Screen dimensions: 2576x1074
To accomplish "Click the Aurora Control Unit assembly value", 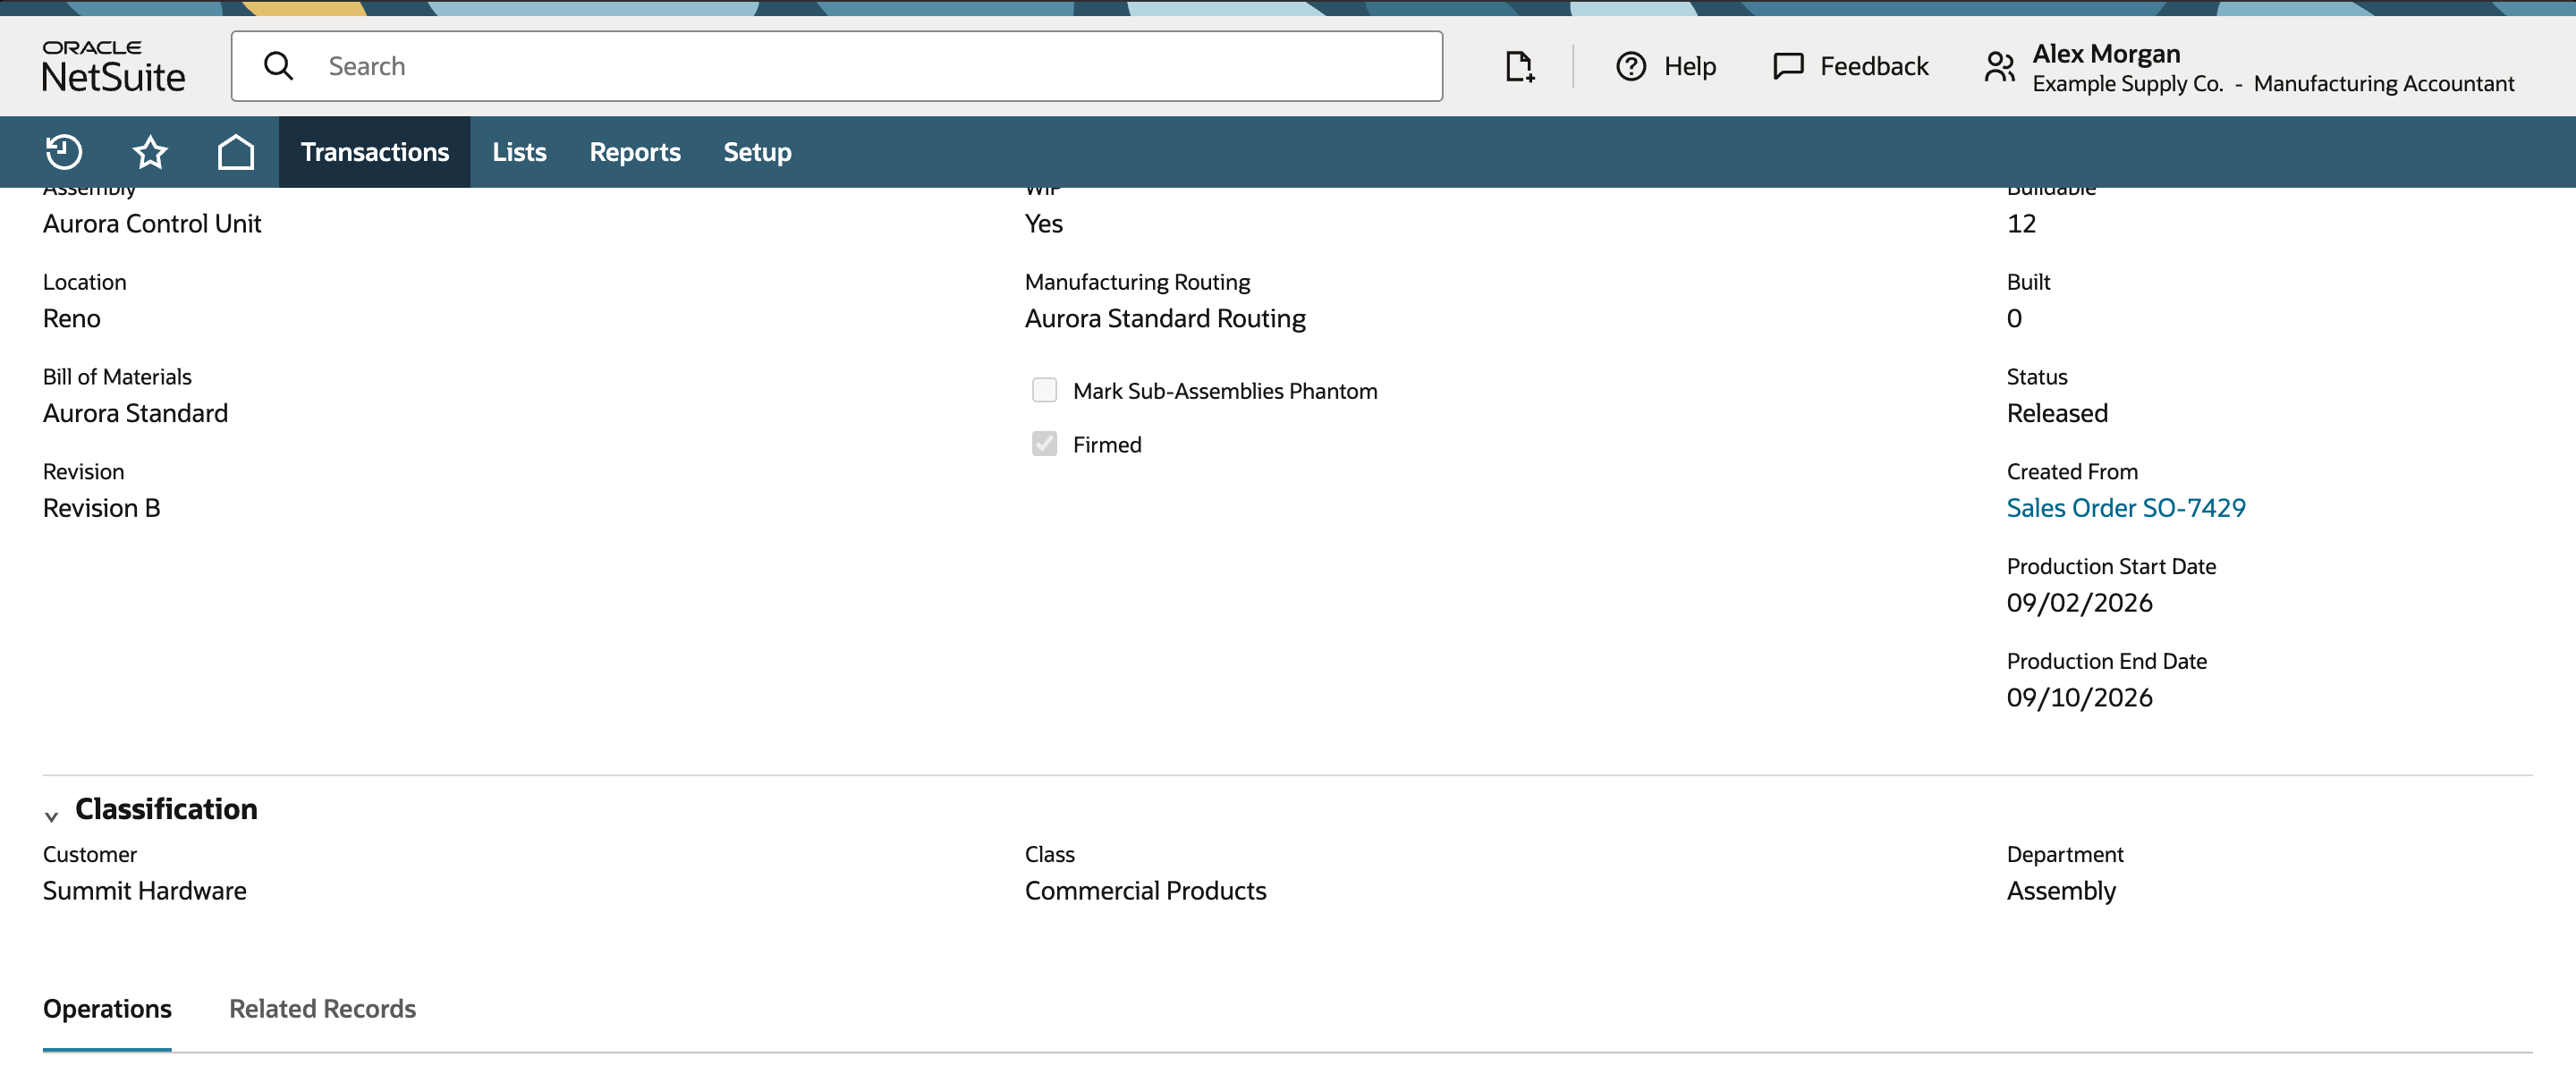I will point(152,224).
